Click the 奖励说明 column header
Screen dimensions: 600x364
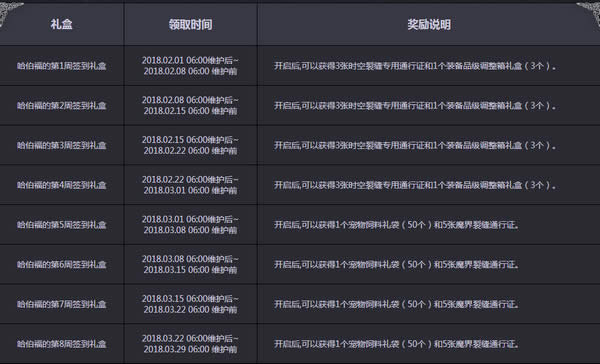tap(429, 24)
